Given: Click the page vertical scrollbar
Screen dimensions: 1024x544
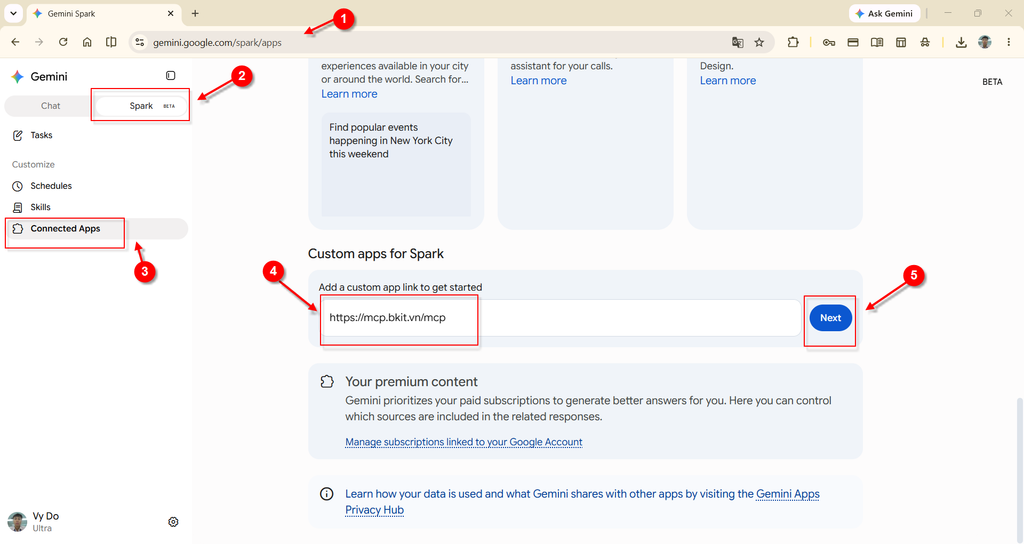Looking at the screenshot, I should (x=1019, y=470).
